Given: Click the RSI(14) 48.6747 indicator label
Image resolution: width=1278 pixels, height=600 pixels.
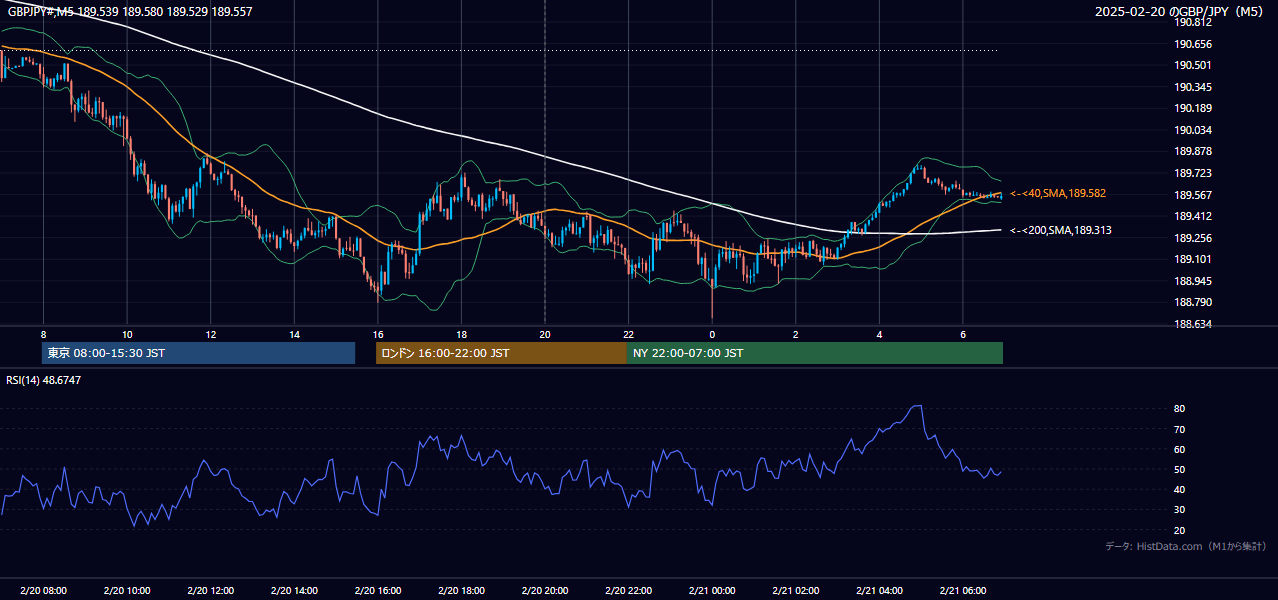Looking at the screenshot, I should coord(43,380).
